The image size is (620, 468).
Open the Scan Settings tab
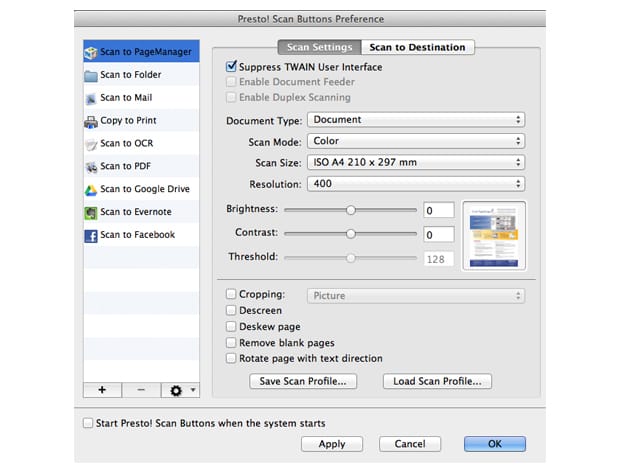pyautogui.click(x=319, y=47)
